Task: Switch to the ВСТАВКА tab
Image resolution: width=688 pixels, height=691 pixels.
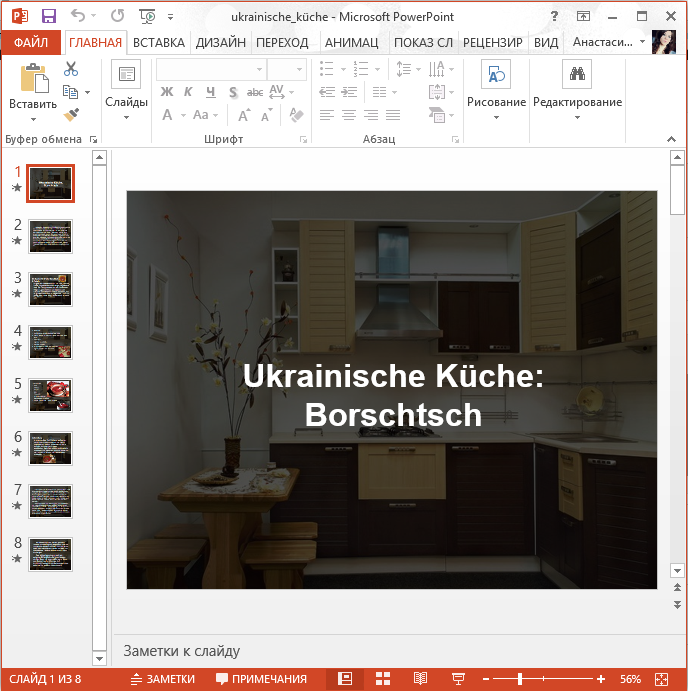Action: point(159,43)
